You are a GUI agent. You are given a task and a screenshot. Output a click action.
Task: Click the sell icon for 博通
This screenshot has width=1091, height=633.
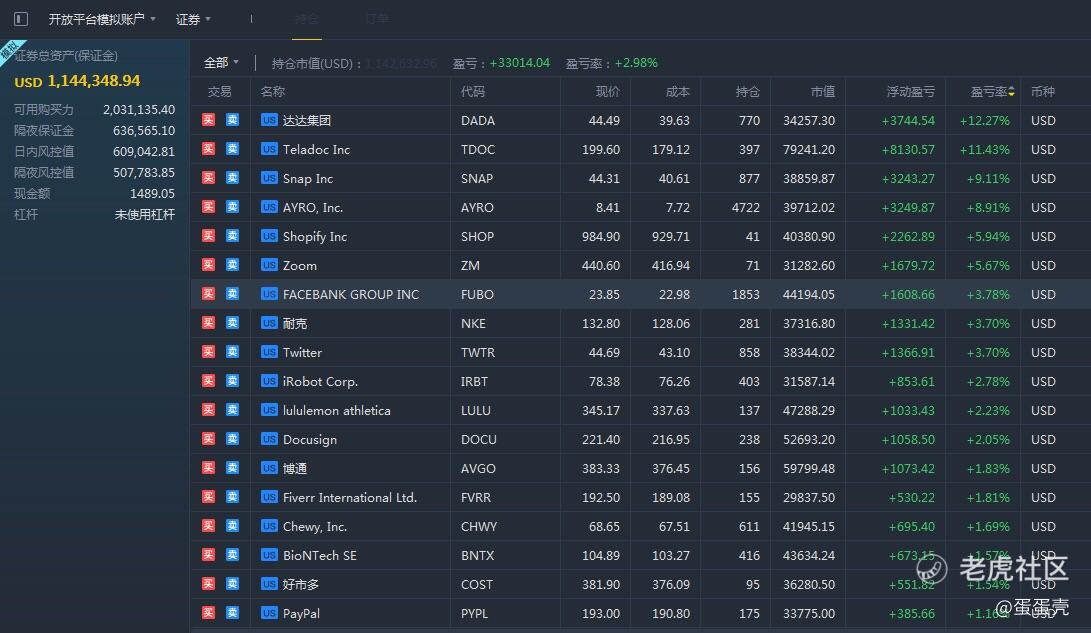point(232,467)
